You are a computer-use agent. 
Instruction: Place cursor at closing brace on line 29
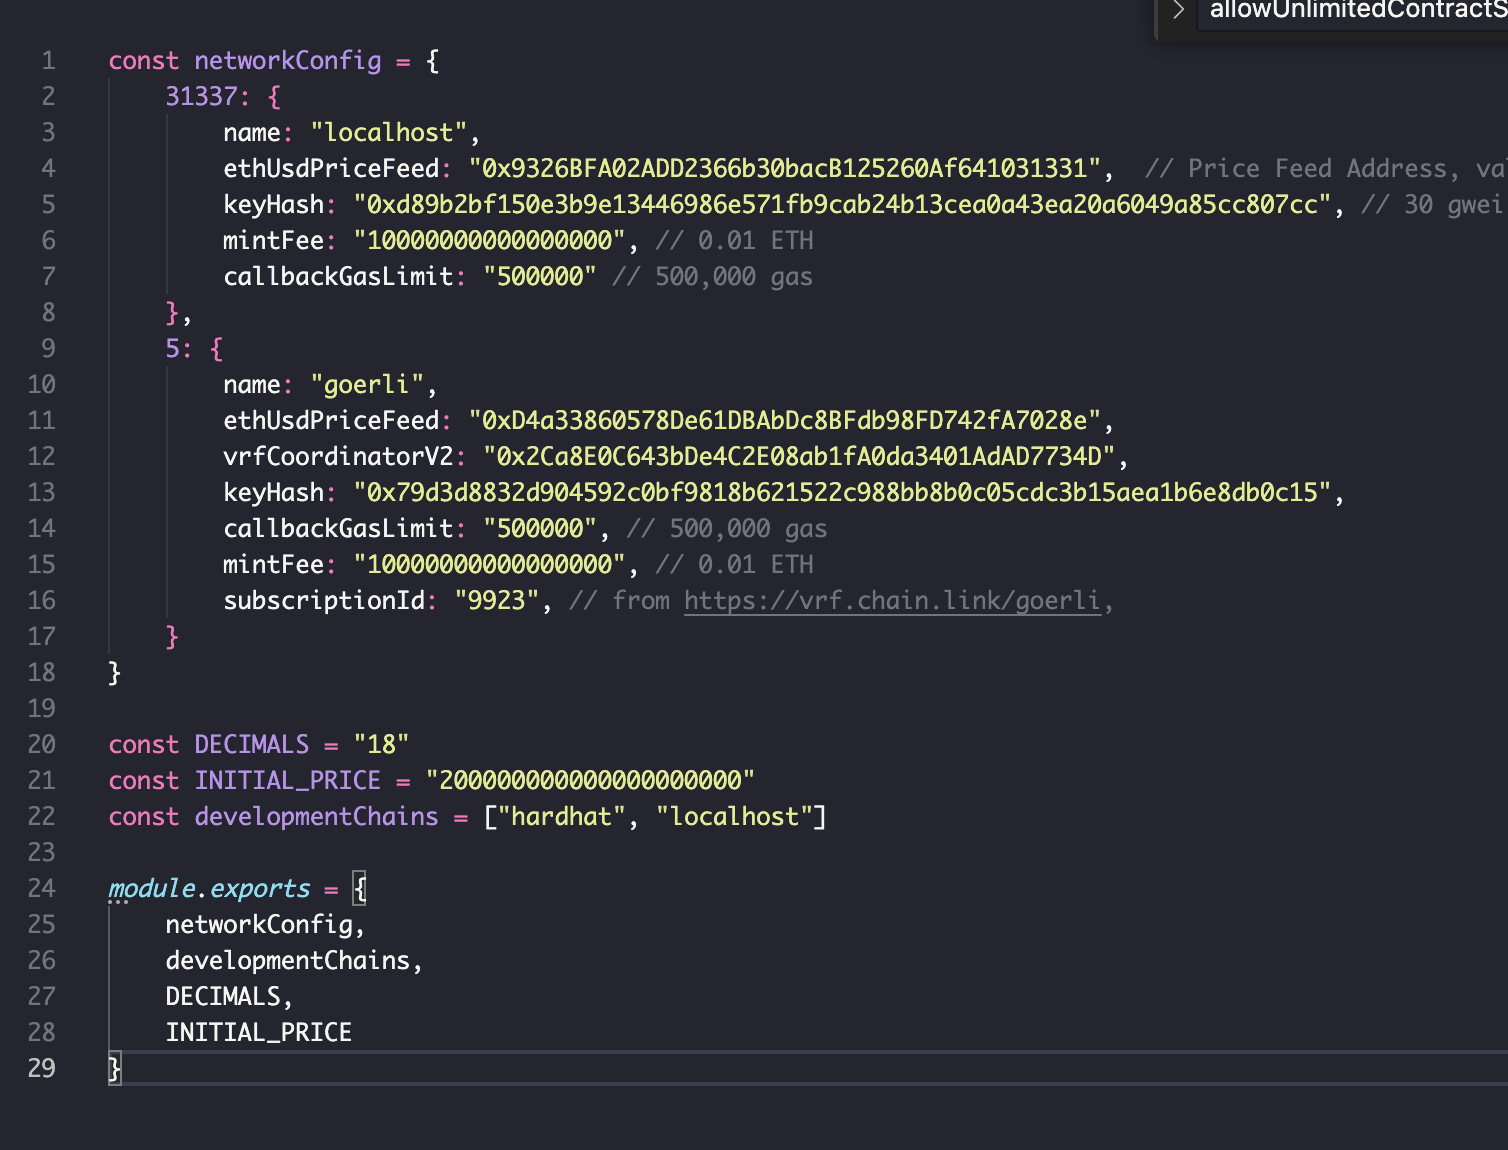pyautogui.click(x=115, y=1069)
